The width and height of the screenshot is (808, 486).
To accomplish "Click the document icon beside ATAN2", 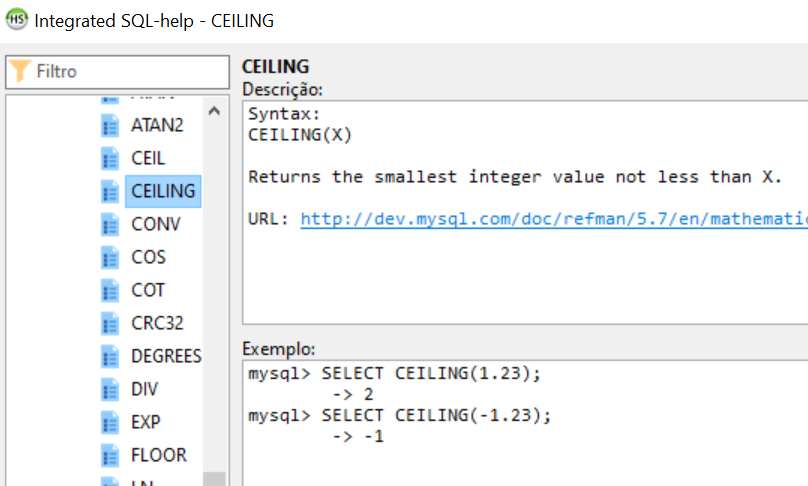I will click(110, 125).
